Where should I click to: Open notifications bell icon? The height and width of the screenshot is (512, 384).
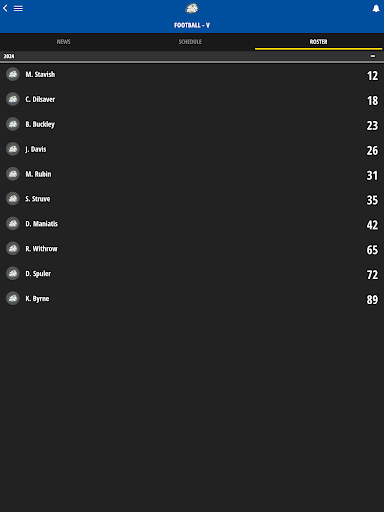[x=376, y=9]
